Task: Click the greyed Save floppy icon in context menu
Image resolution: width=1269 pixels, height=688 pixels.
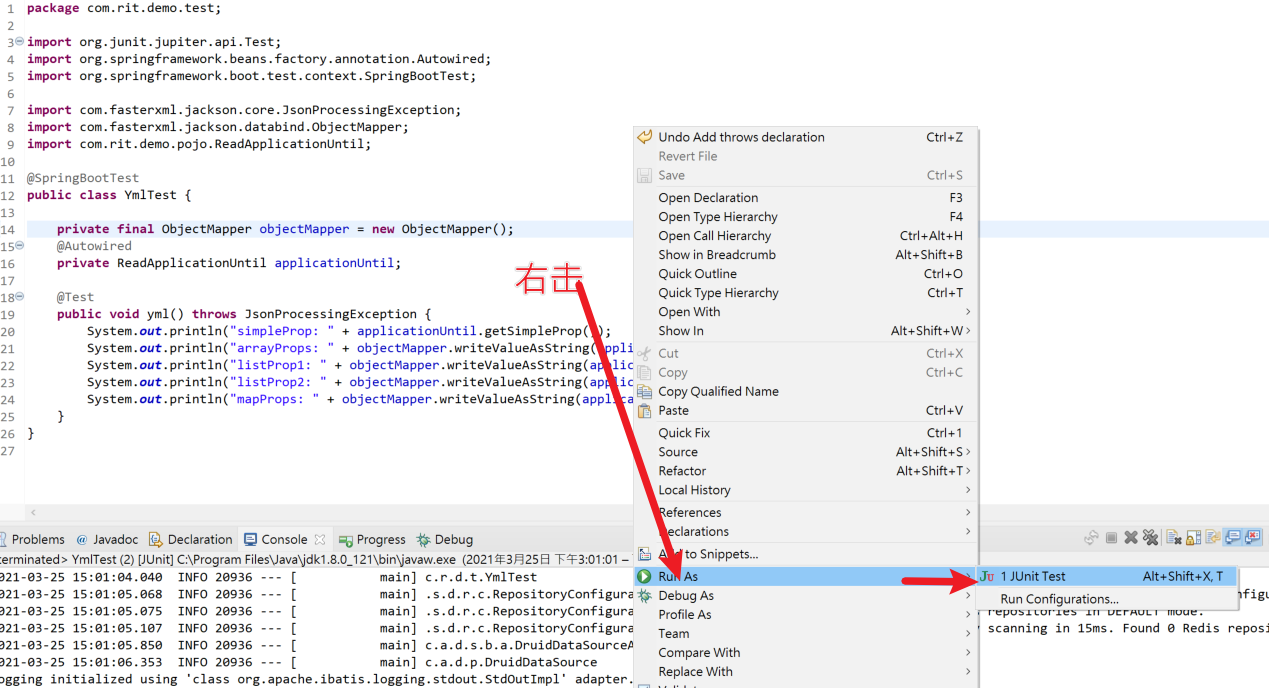Action: point(645,175)
